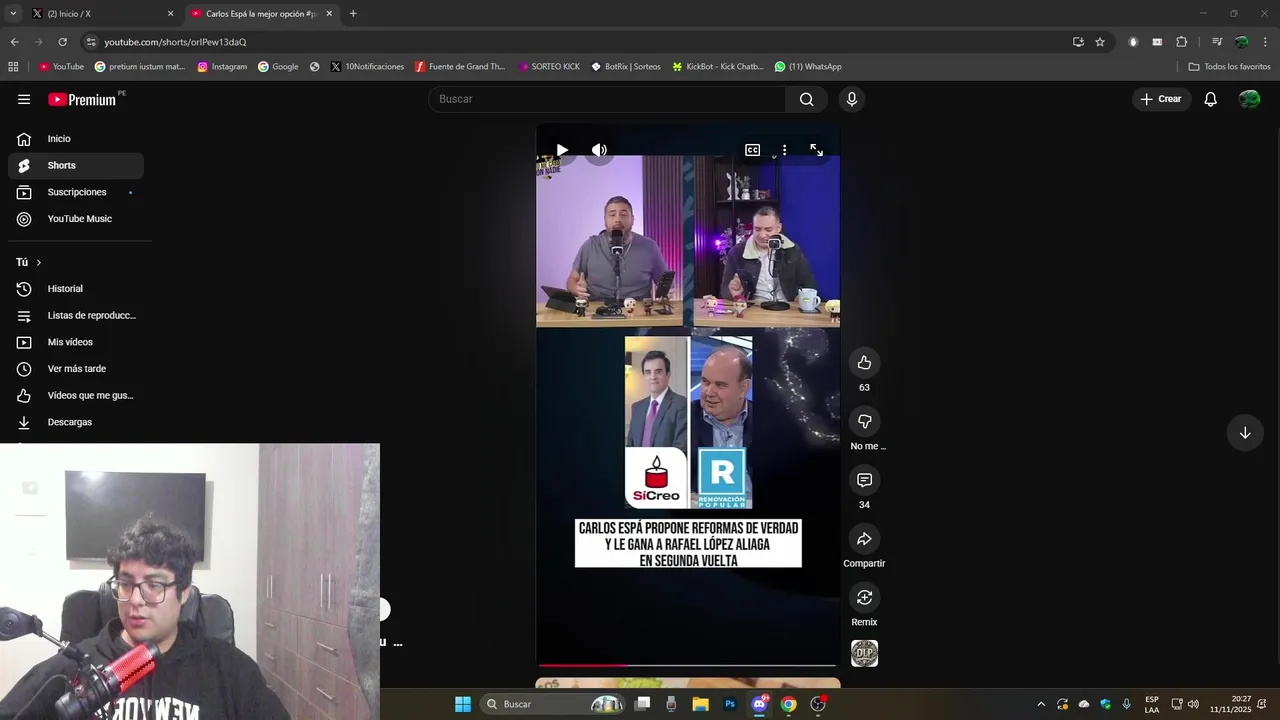Viewport: 1280px width, 720px height.
Task: Open the YouTube bookmark
Action: pos(61,67)
